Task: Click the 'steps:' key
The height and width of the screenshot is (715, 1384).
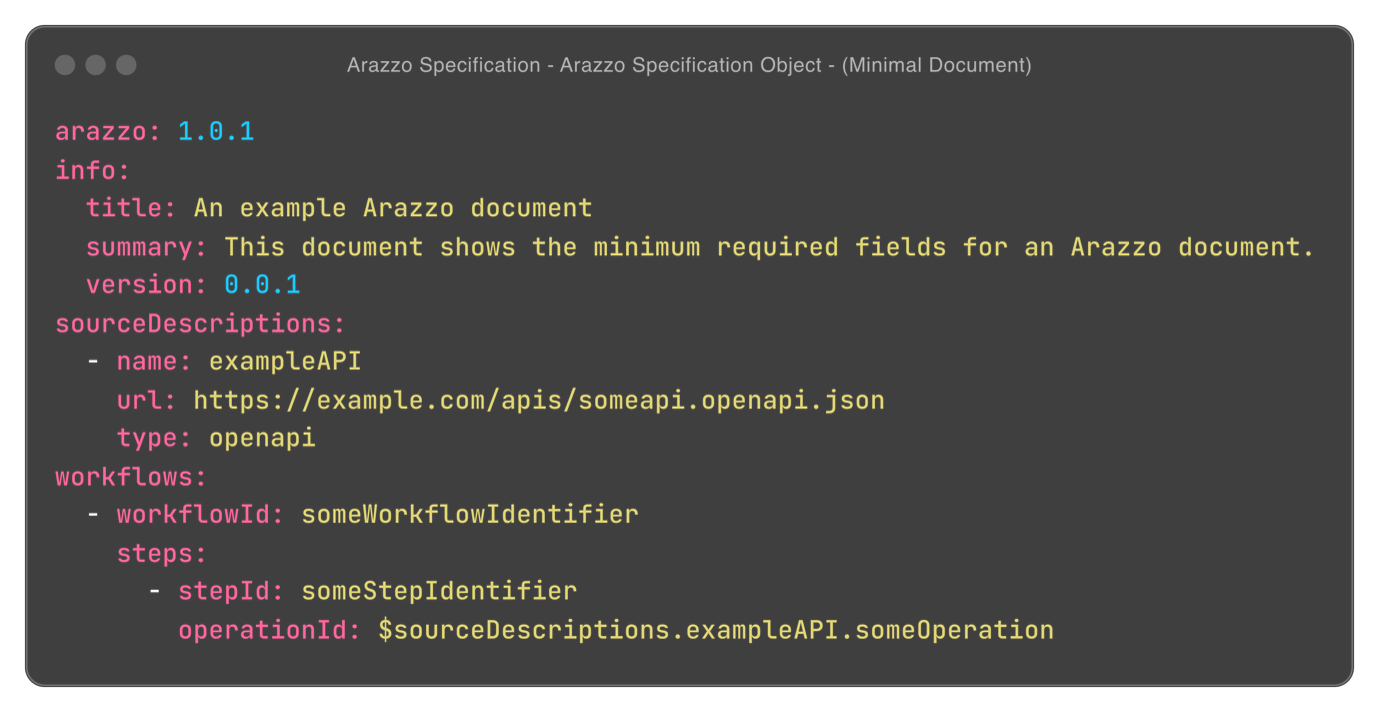Action: tap(163, 553)
